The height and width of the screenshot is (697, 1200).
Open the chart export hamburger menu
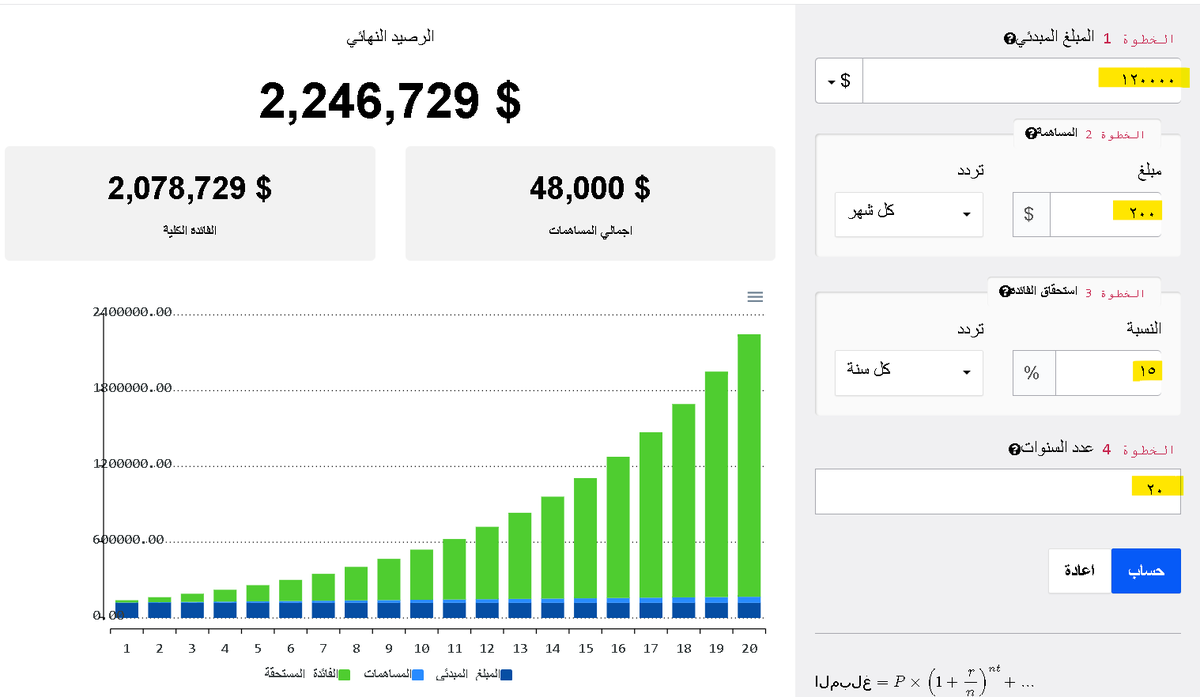(x=755, y=296)
